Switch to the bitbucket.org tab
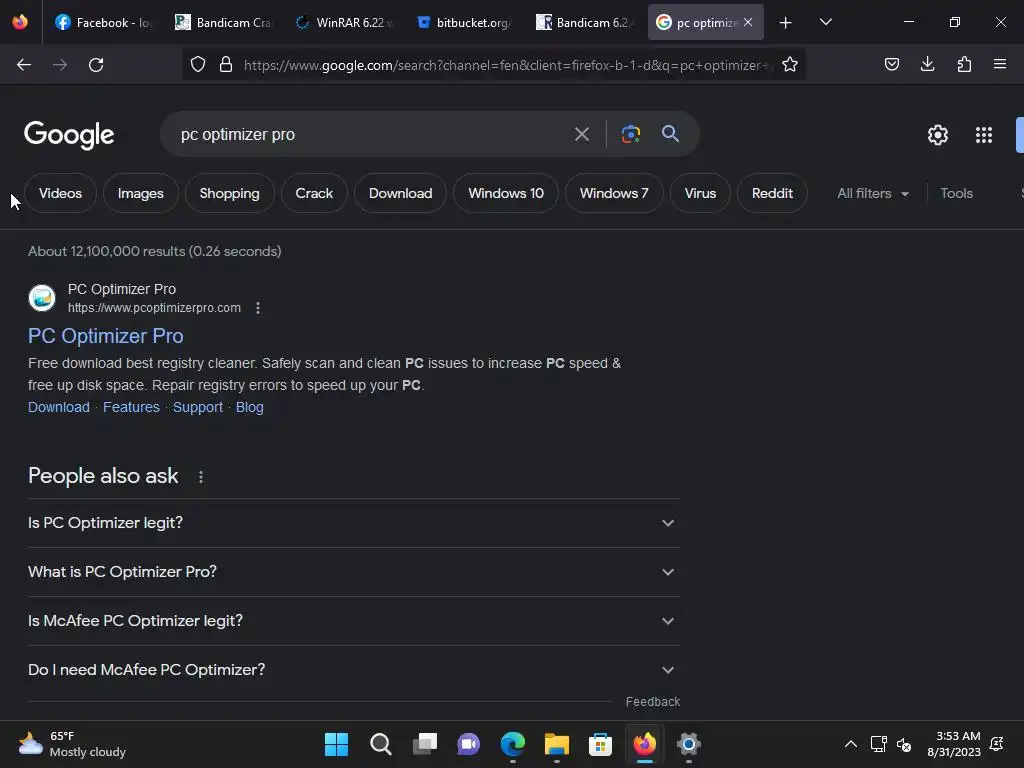 pyautogui.click(x=464, y=23)
